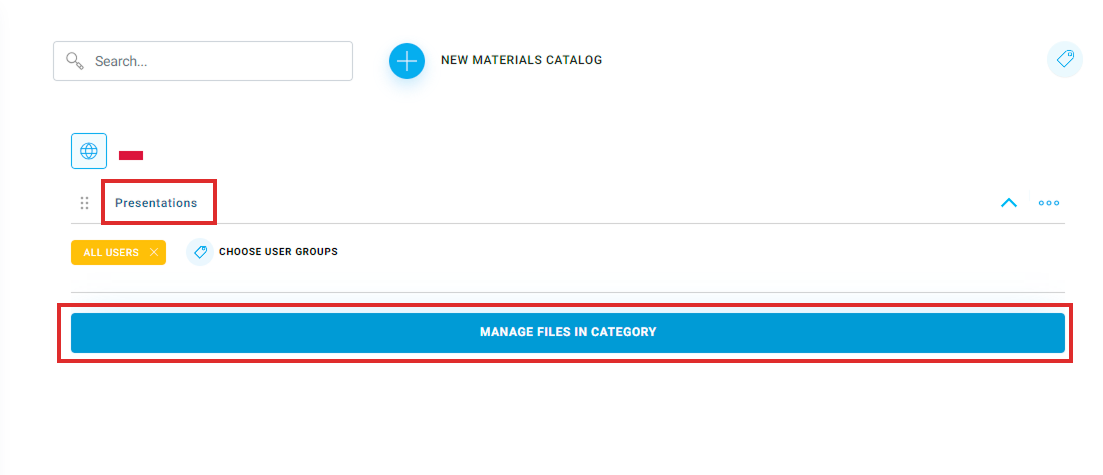The height and width of the screenshot is (475, 1103).
Task: Click the Search... placeholder text
Action: tap(121, 61)
